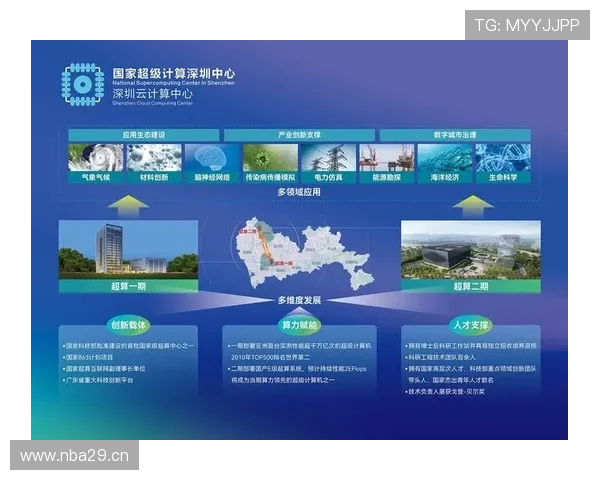Click the 人才支撑 badge
The image size is (600, 480).
471,325
